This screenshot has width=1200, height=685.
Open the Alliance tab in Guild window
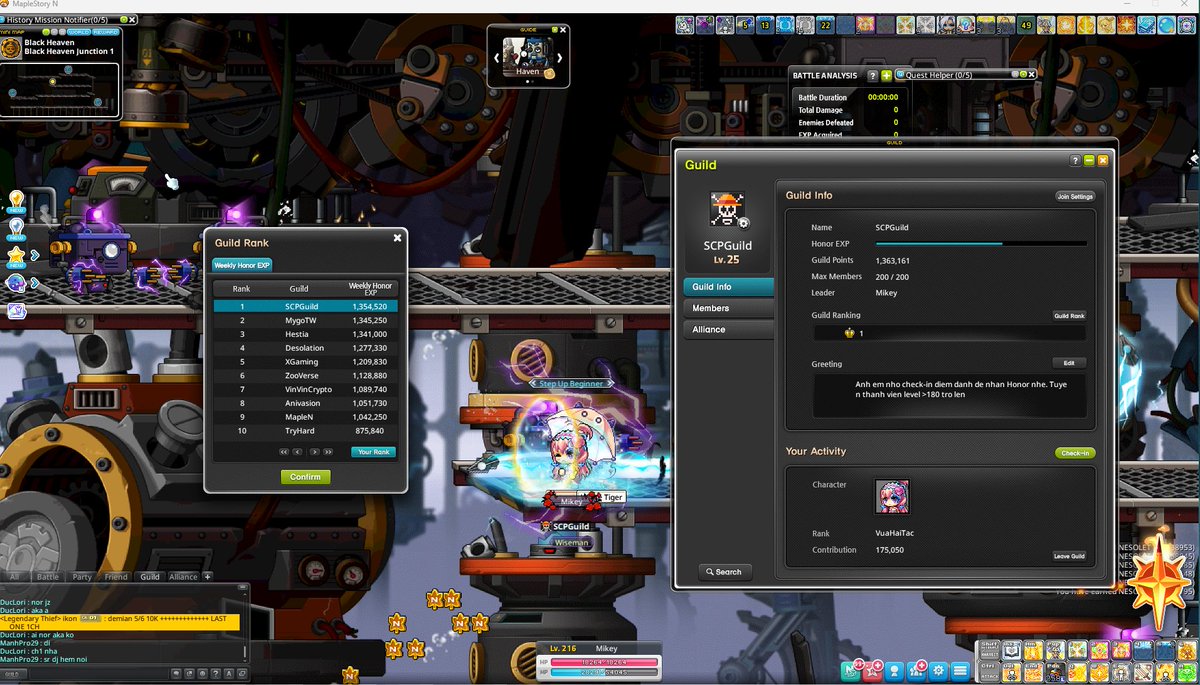point(728,329)
